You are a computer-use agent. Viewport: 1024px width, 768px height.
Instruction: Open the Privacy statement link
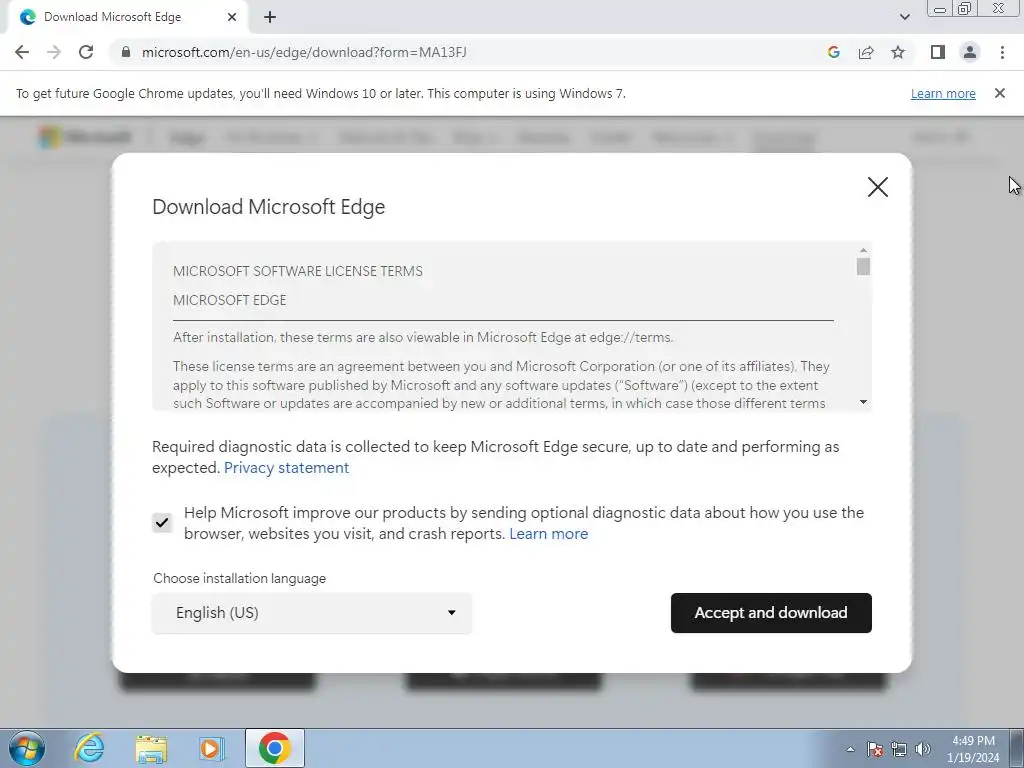(286, 468)
